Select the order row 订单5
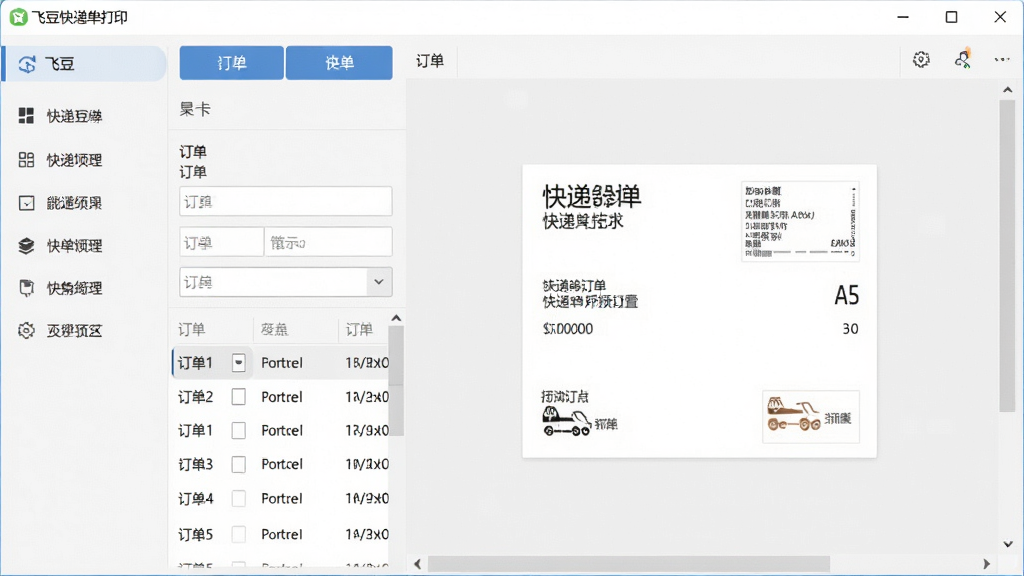 280,534
